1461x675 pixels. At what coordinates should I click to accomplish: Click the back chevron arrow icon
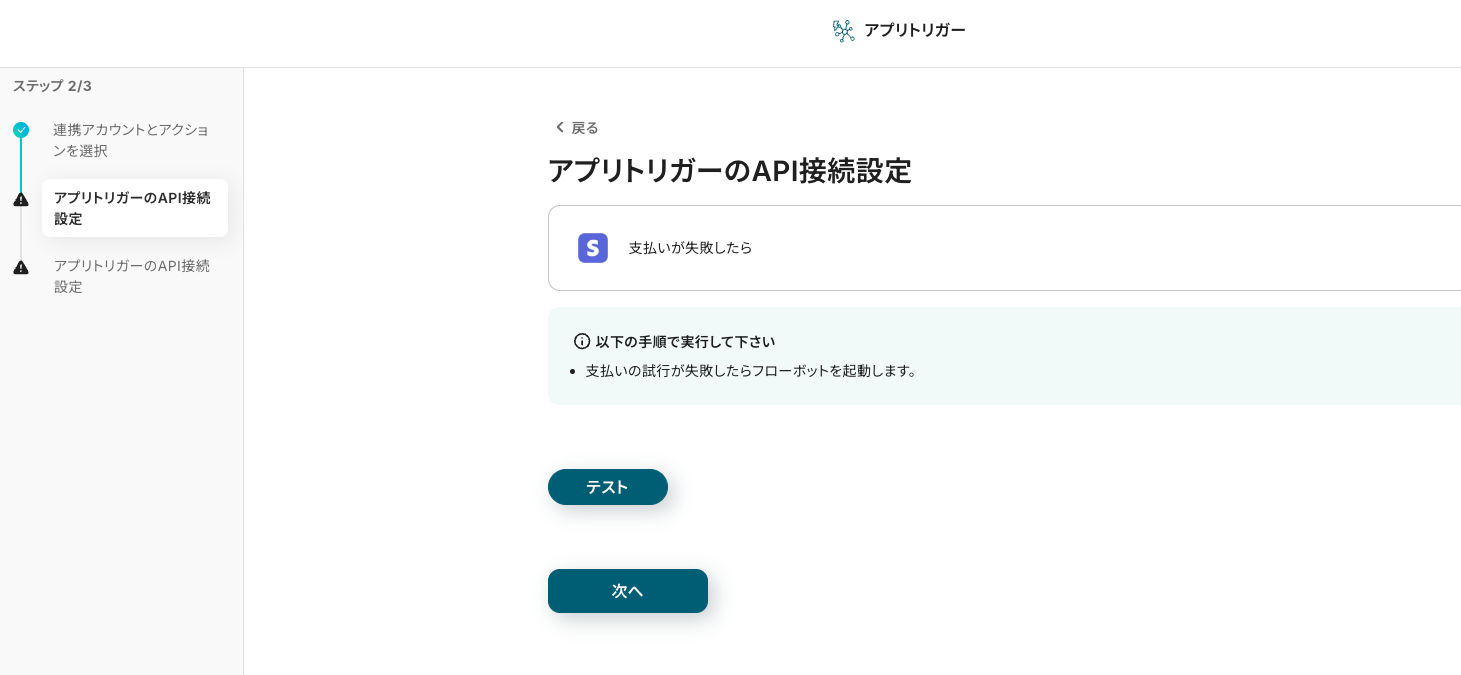[559, 127]
